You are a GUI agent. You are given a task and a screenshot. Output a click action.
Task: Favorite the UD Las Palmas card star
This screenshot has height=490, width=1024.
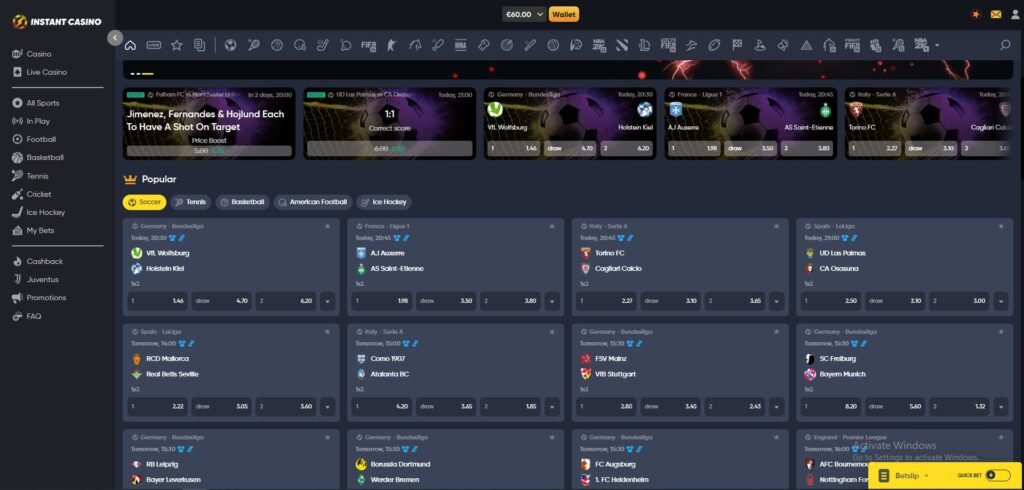[1001, 226]
